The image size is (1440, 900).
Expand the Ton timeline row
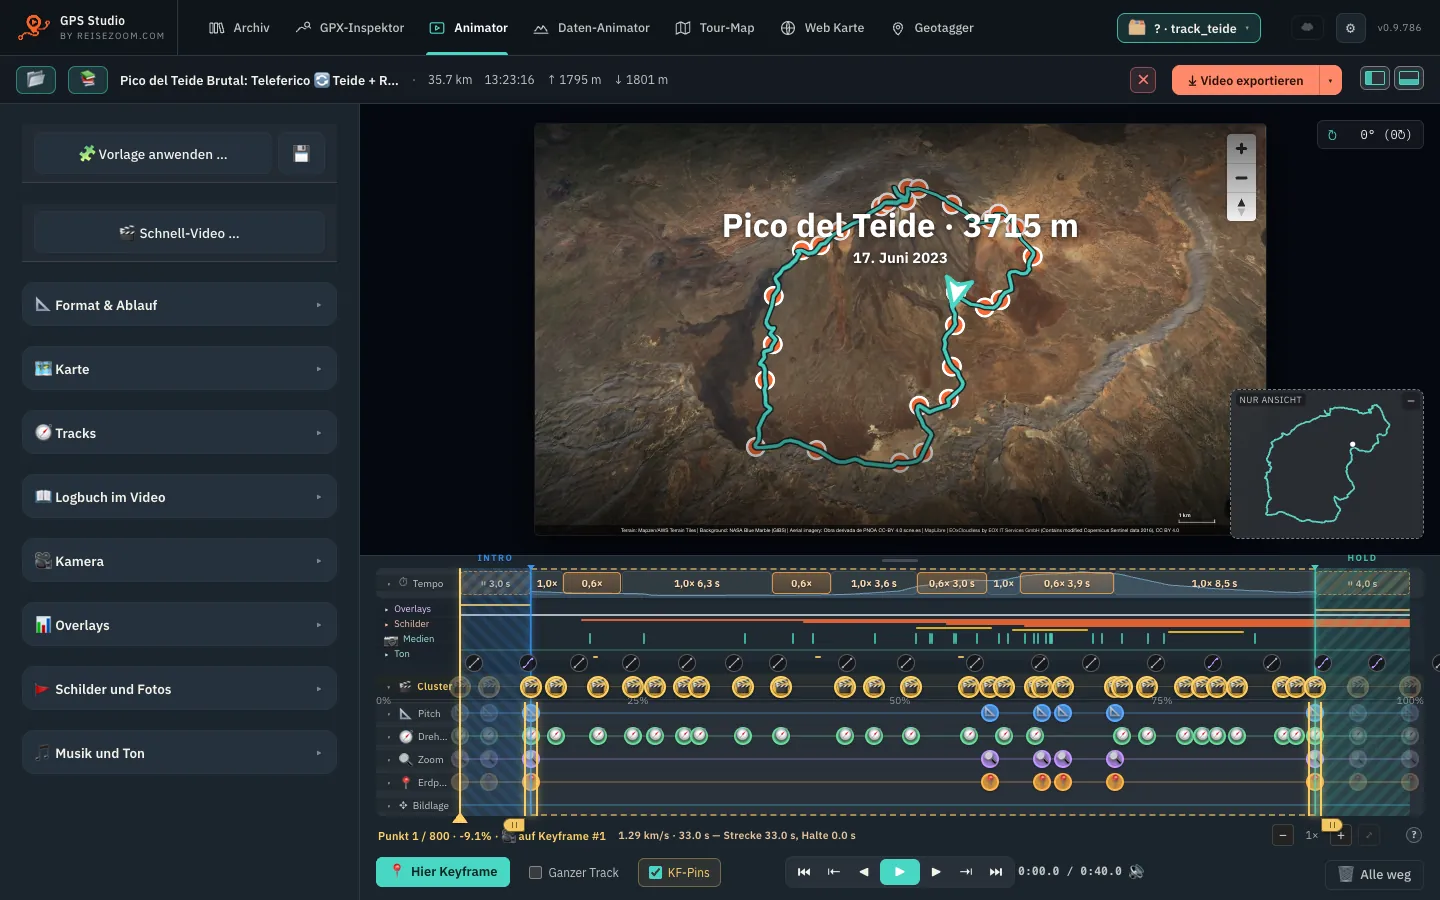pos(397,654)
